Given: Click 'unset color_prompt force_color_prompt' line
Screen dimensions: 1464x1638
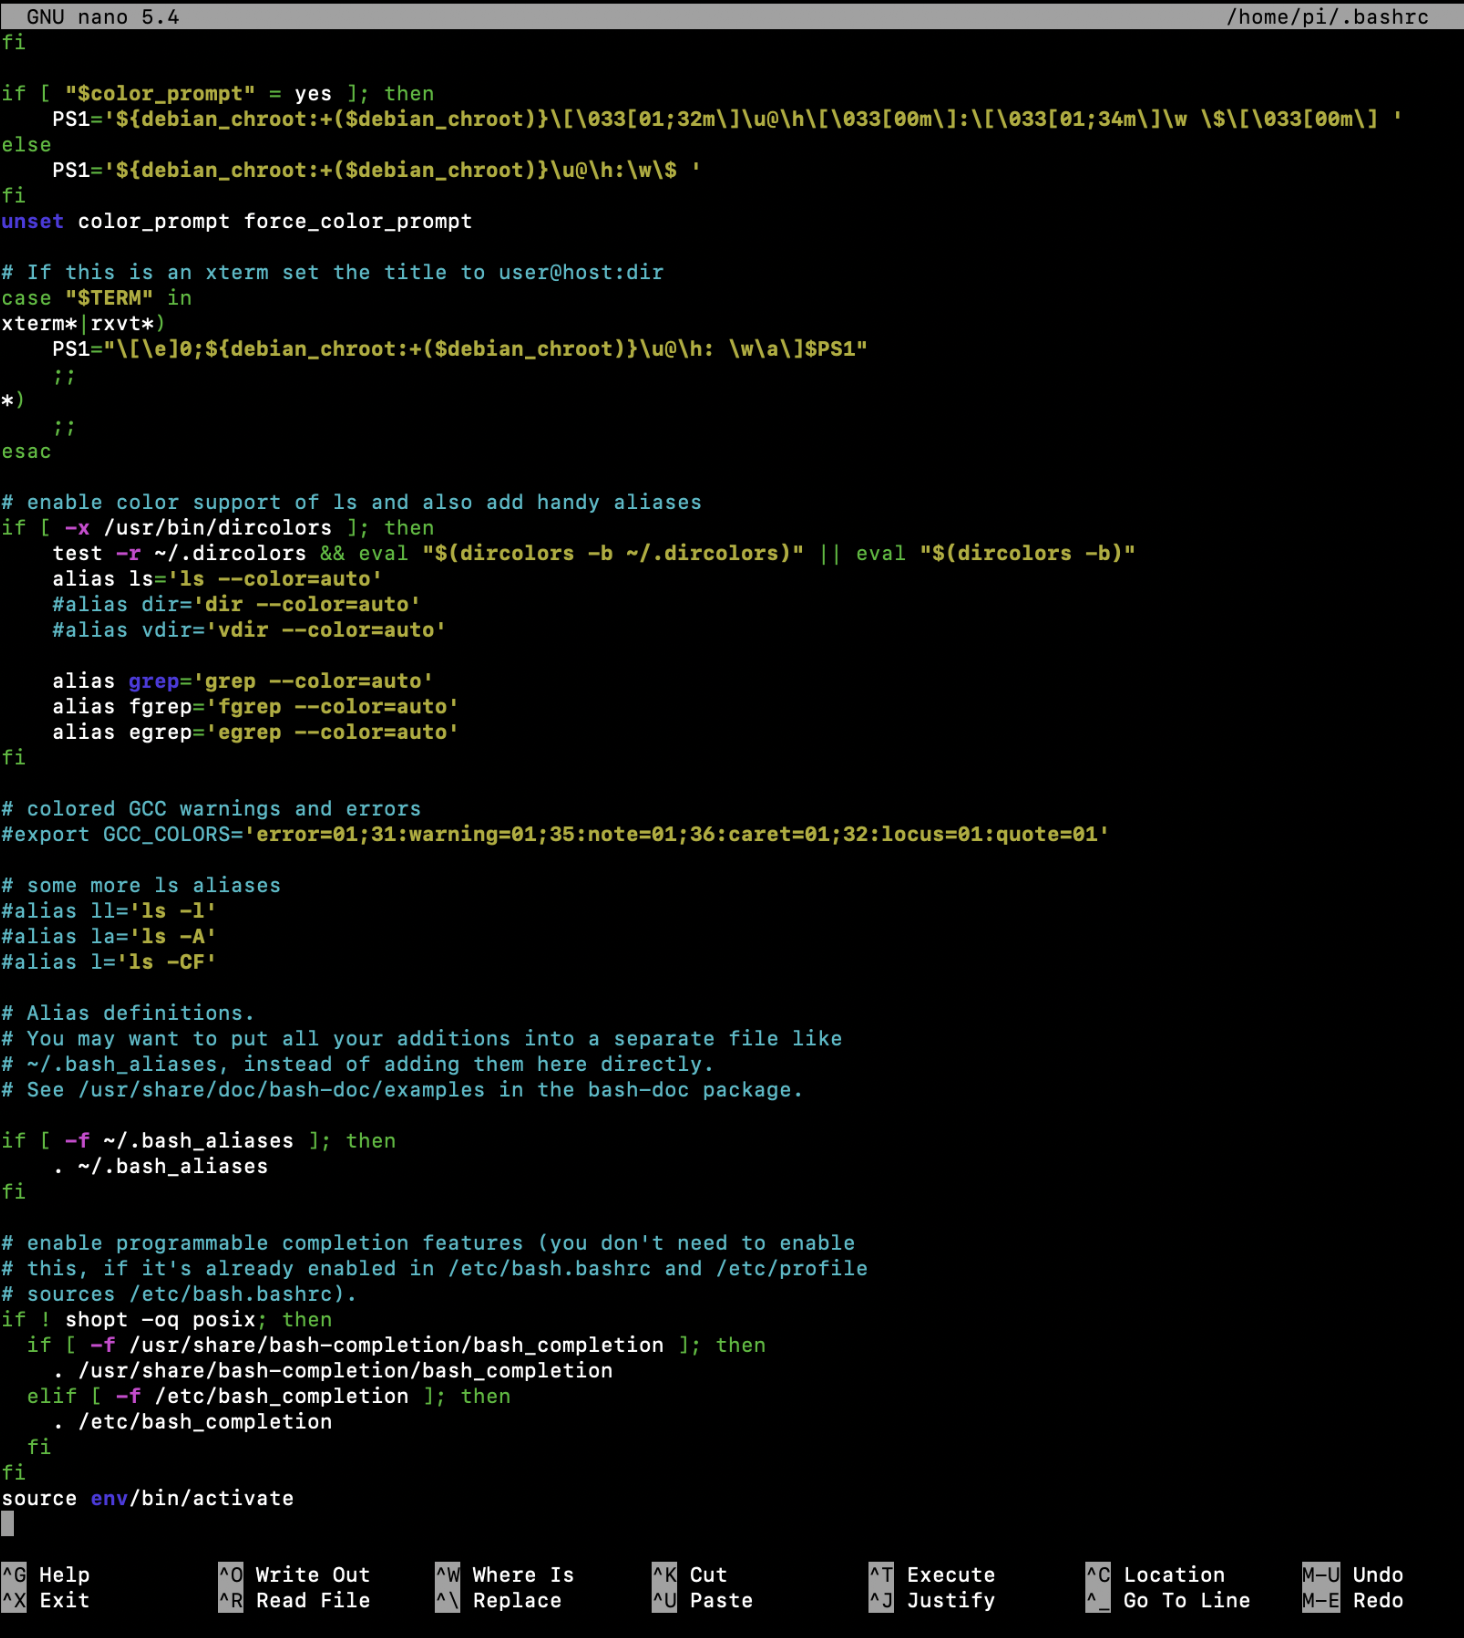Looking at the screenshot, I should point(237,220).
